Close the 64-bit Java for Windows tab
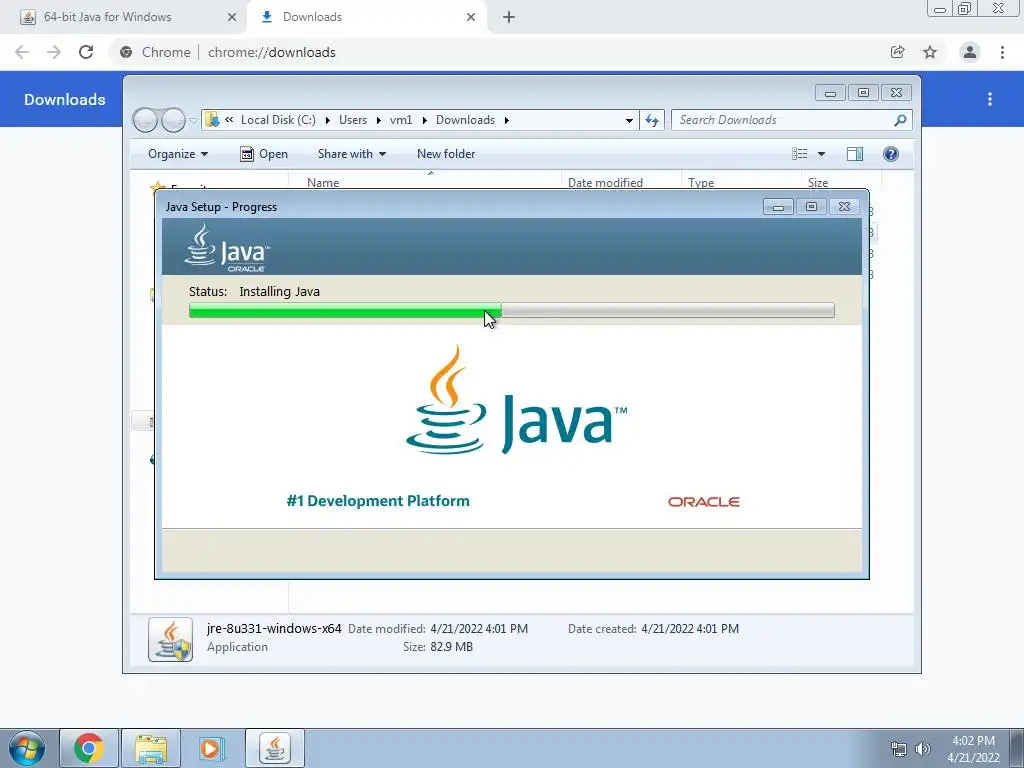 [x=231, y=17]
